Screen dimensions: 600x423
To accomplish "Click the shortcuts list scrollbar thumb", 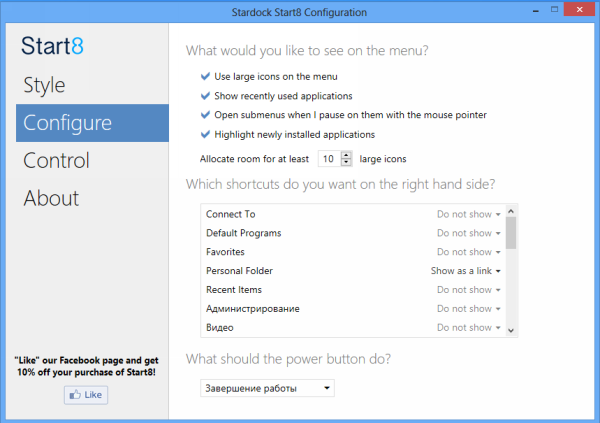I will pos(511,233).
